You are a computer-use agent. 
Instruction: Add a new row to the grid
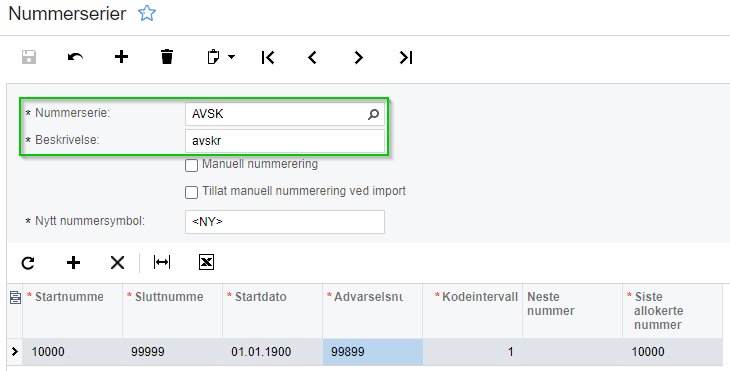click(x=73, y=263)
